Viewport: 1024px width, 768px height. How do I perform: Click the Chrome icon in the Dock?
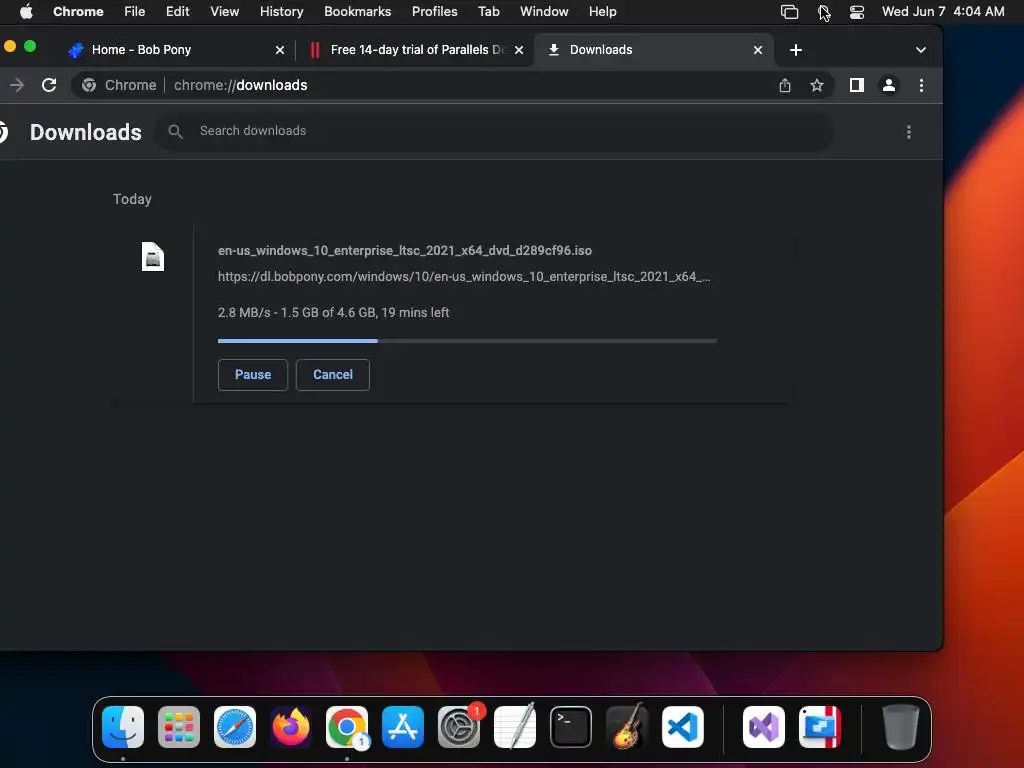[x=347, y=726]
